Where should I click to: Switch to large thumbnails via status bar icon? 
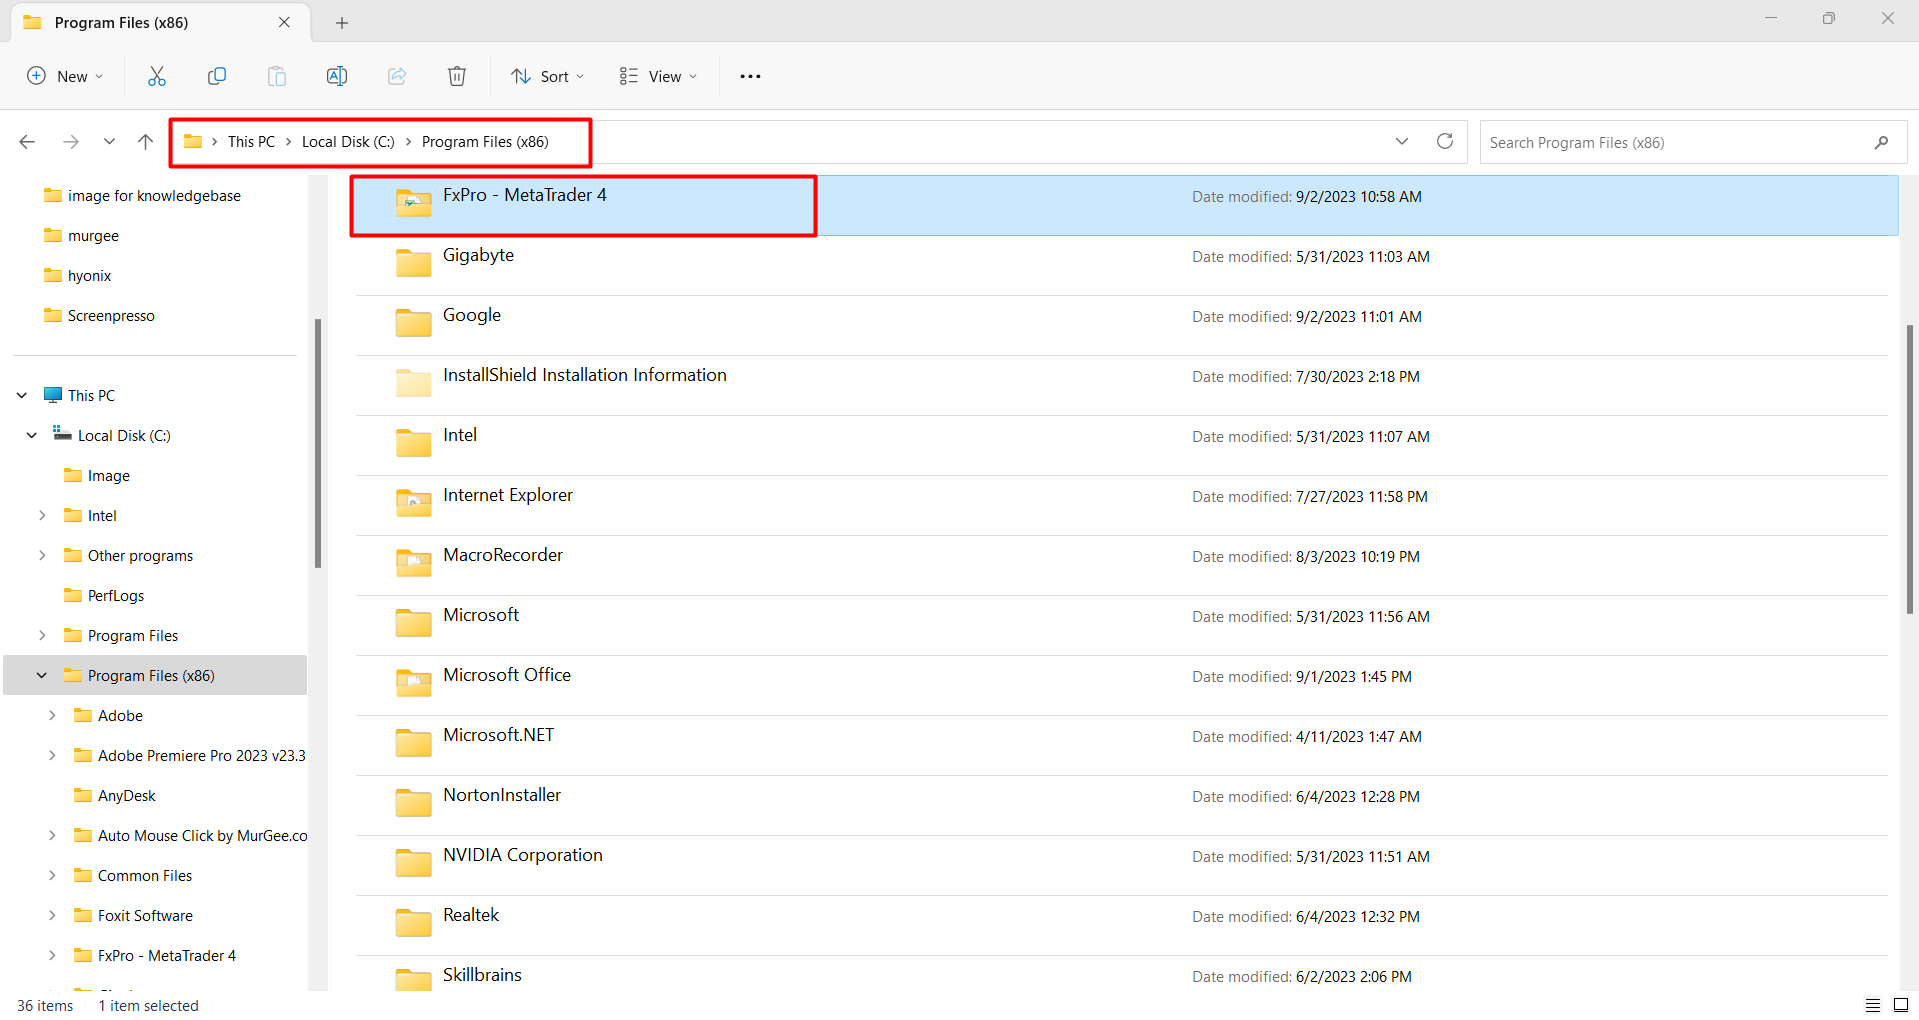1902,1005
